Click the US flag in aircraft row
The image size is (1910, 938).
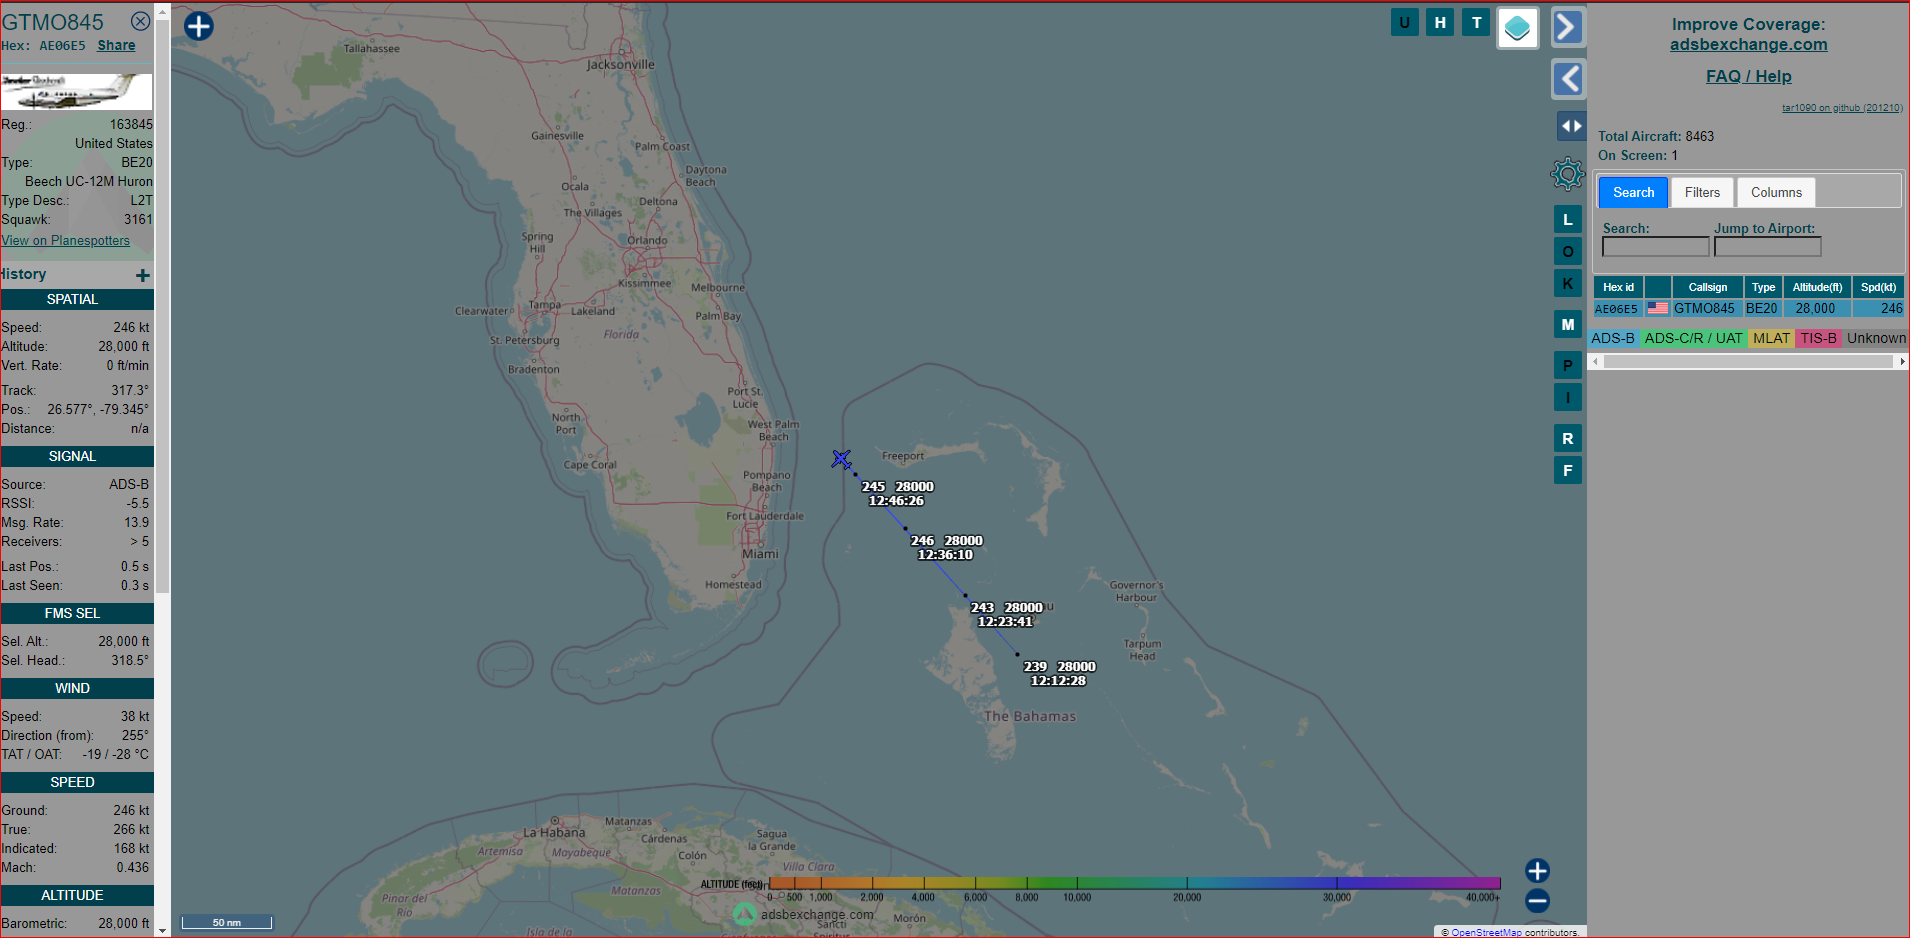point(1658,308)
